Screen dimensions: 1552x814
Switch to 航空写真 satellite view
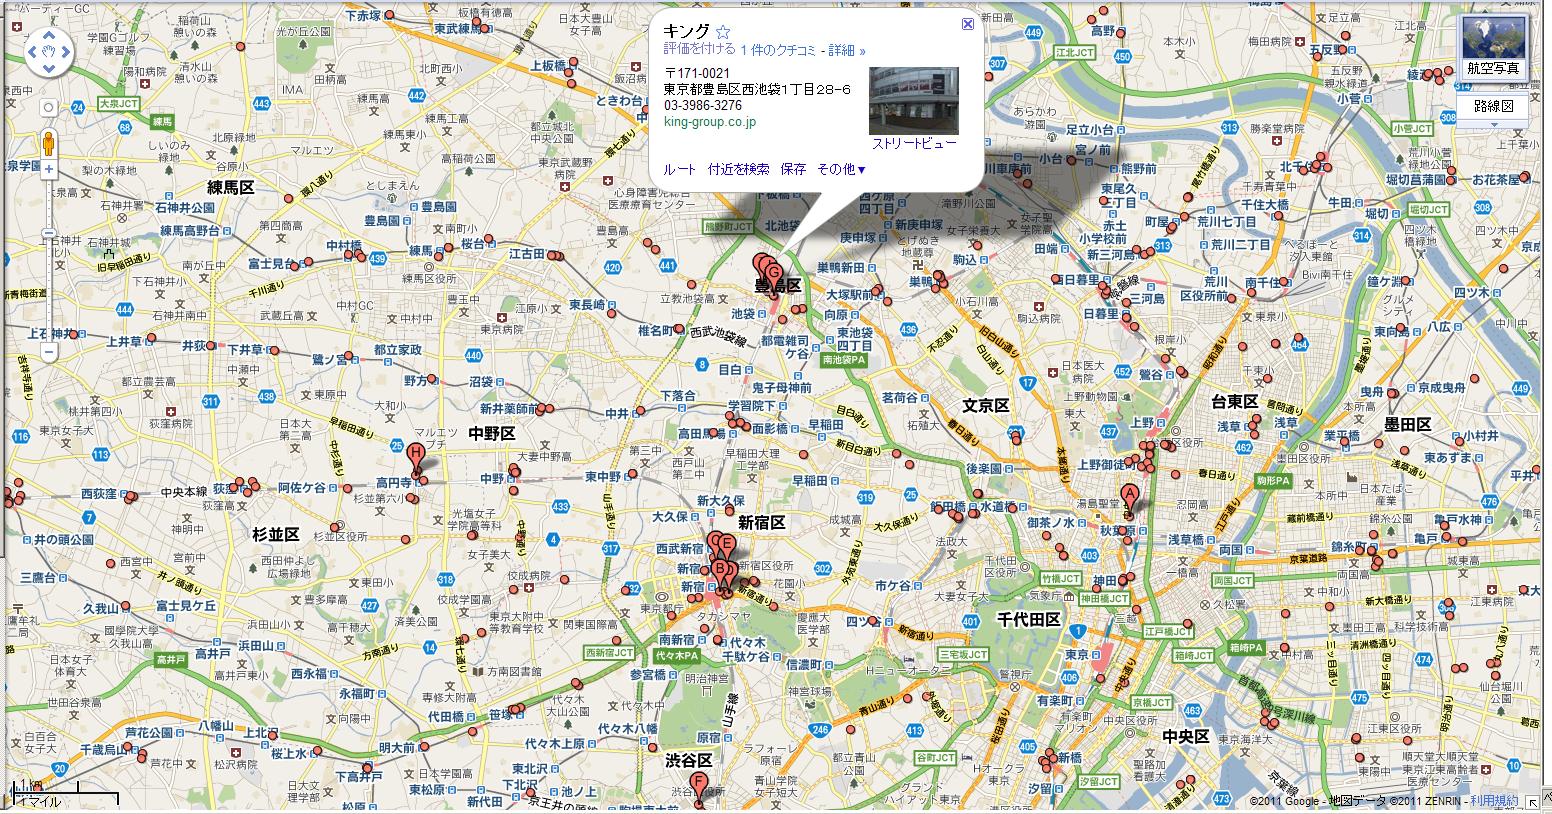point(1493,48)
